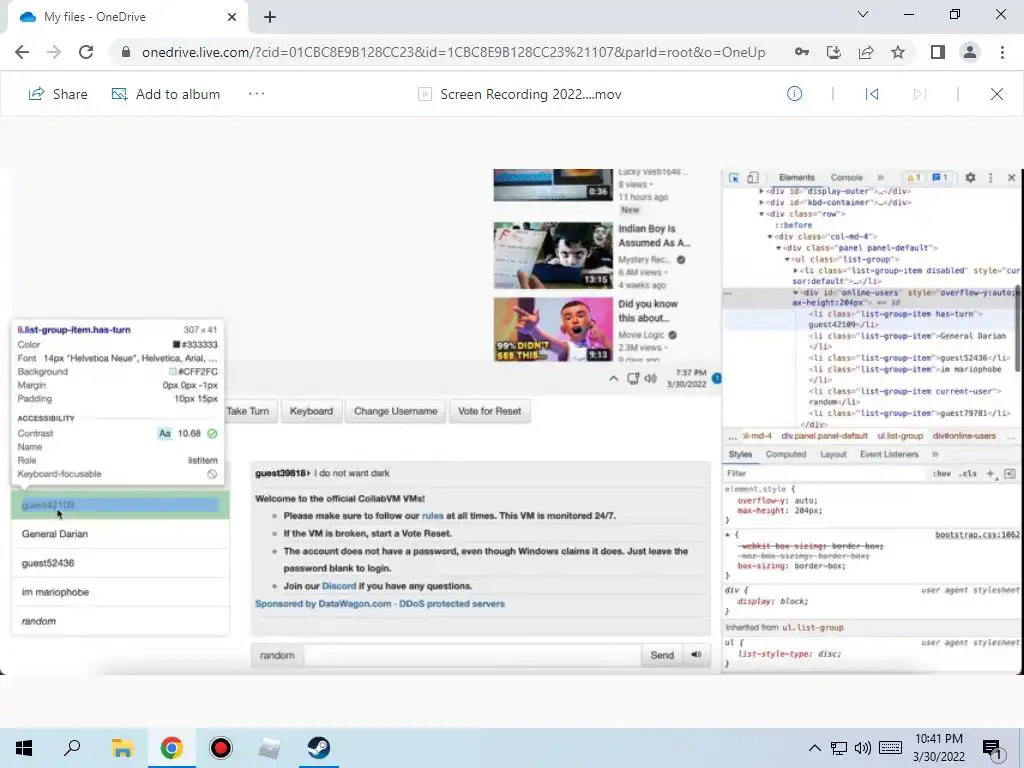Image resolution: width=1024 pixels, height=768 pixels.
Task: Select guest52436 in users list
Action: (x=120, y=563)
